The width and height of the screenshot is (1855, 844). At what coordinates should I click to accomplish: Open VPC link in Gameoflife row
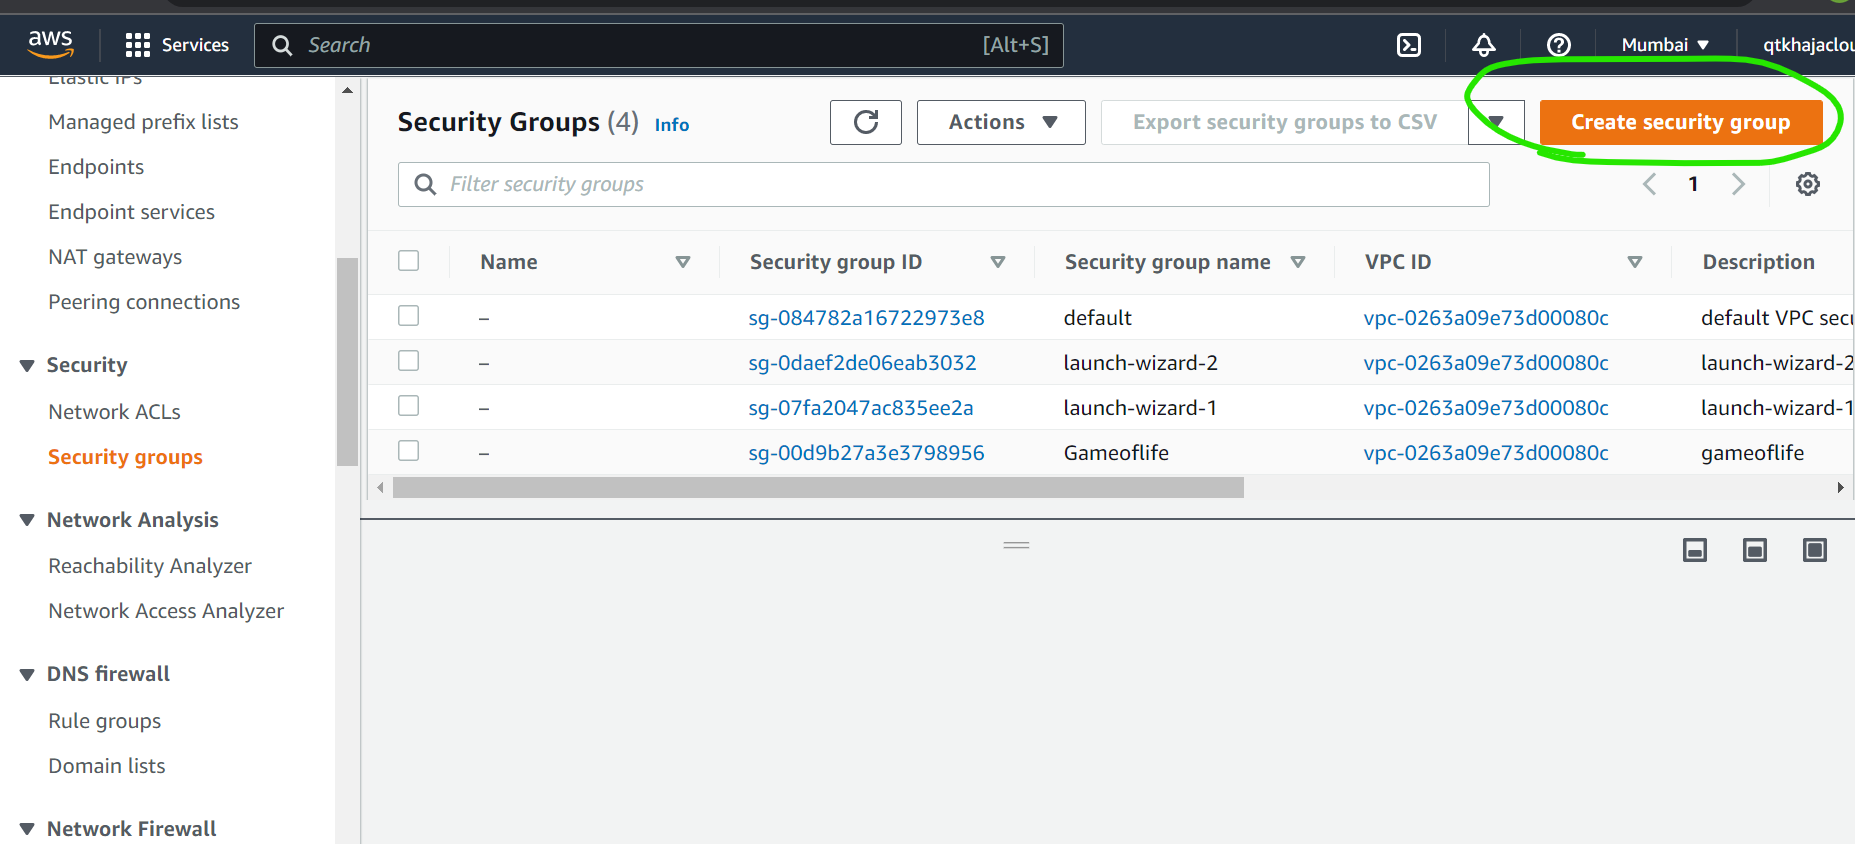[x=1486, y=453]
